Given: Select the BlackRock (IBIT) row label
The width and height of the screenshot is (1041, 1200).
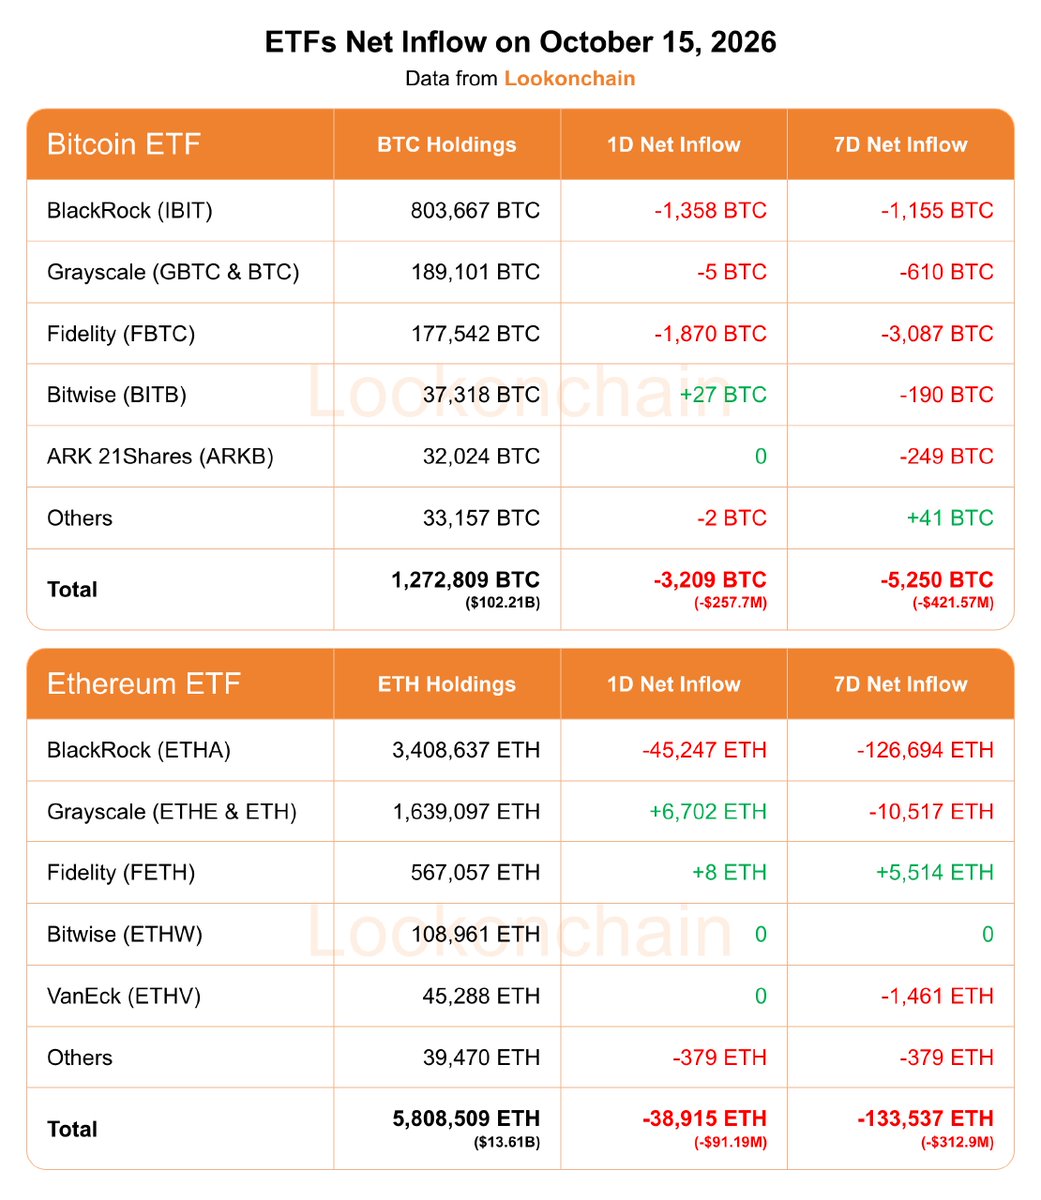Looking at the screenshot, I should [130, 210].
